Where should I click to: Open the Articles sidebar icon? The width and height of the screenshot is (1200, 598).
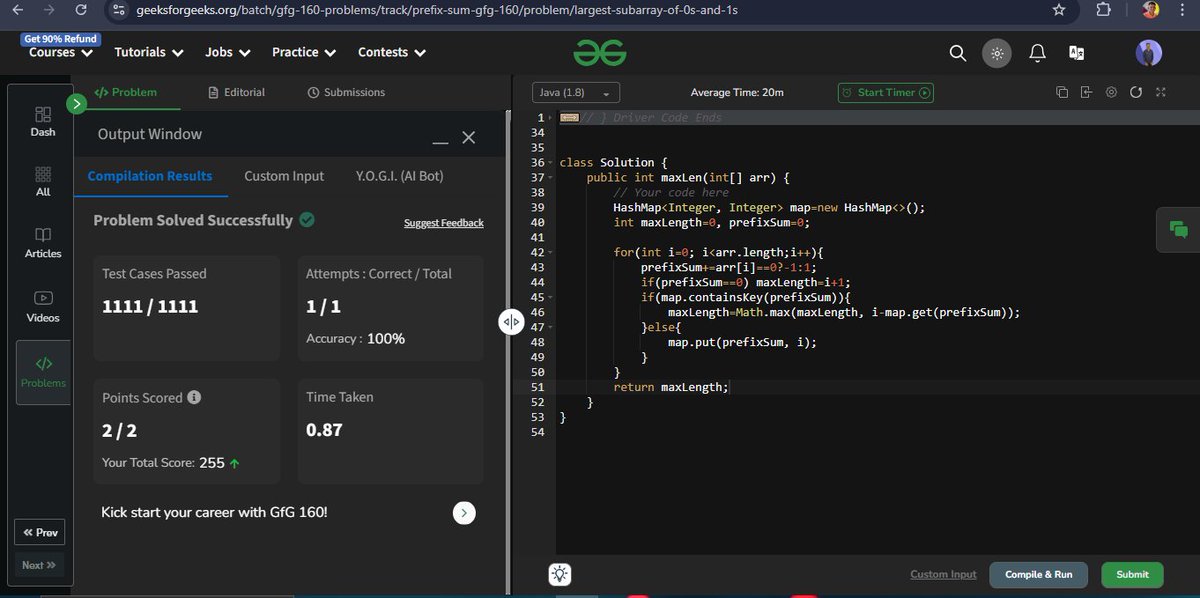[43, 242]
